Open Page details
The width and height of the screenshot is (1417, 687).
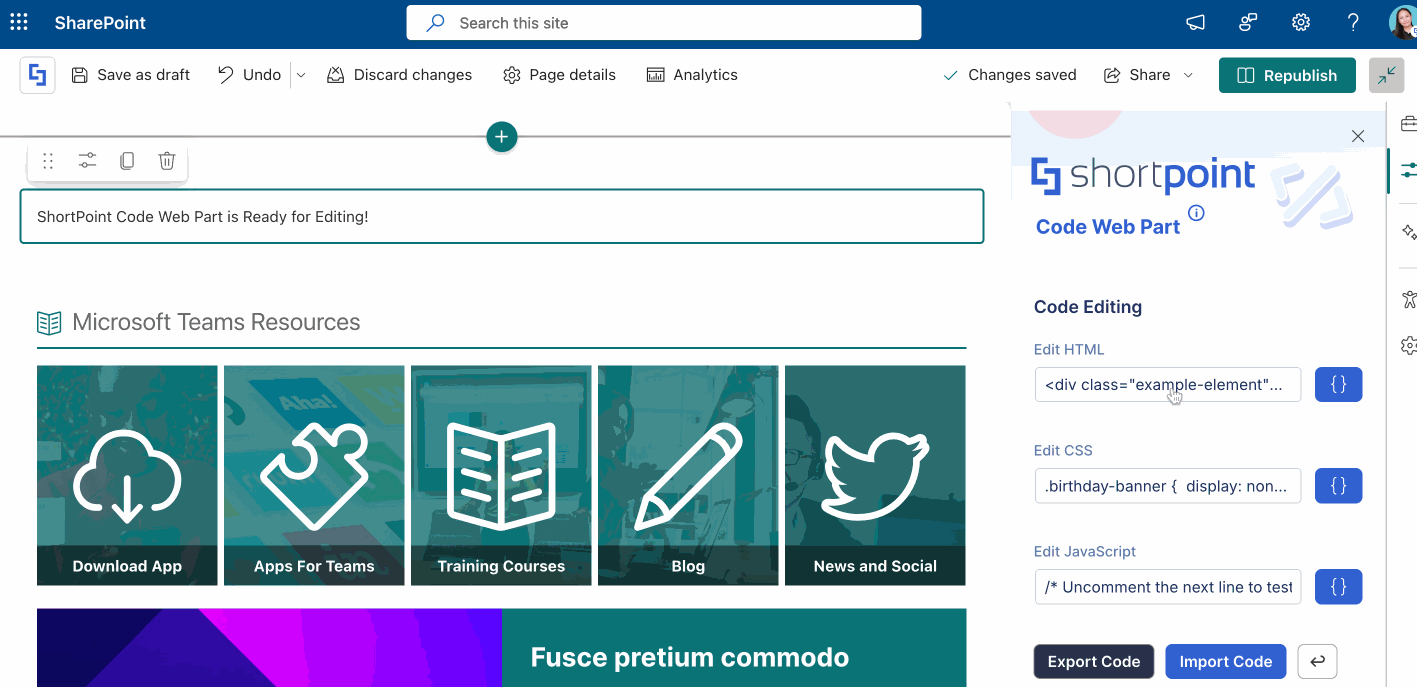pyautogui.click(x=560, y=75)
